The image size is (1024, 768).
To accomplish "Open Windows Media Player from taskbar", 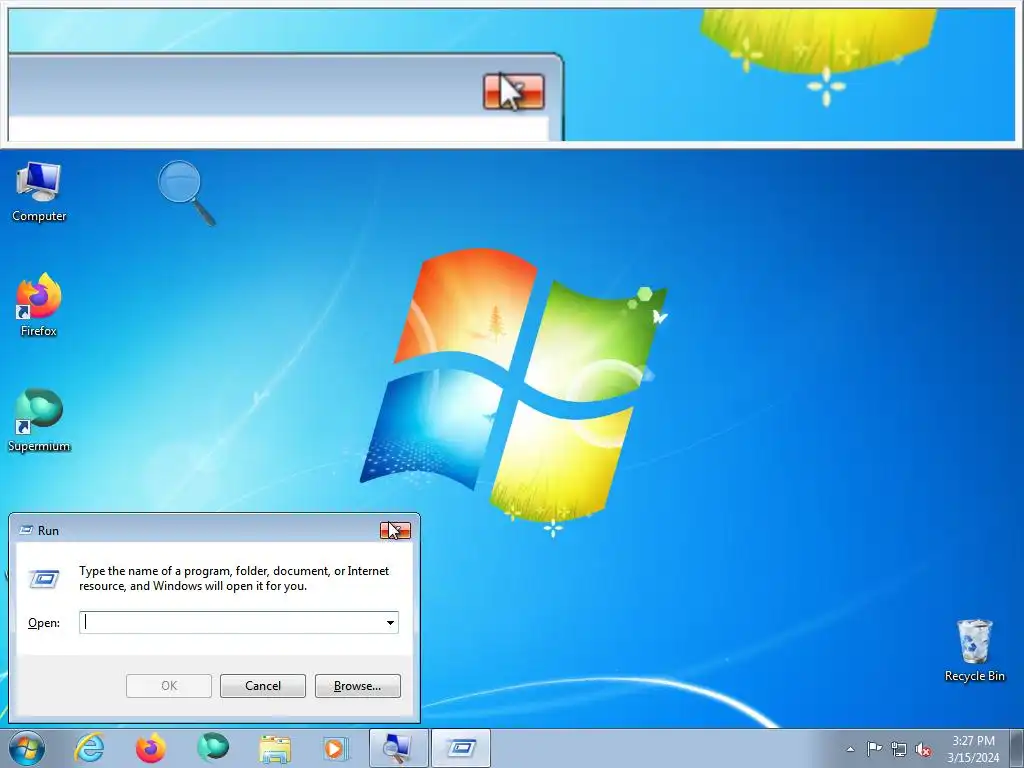I will 336,748.
